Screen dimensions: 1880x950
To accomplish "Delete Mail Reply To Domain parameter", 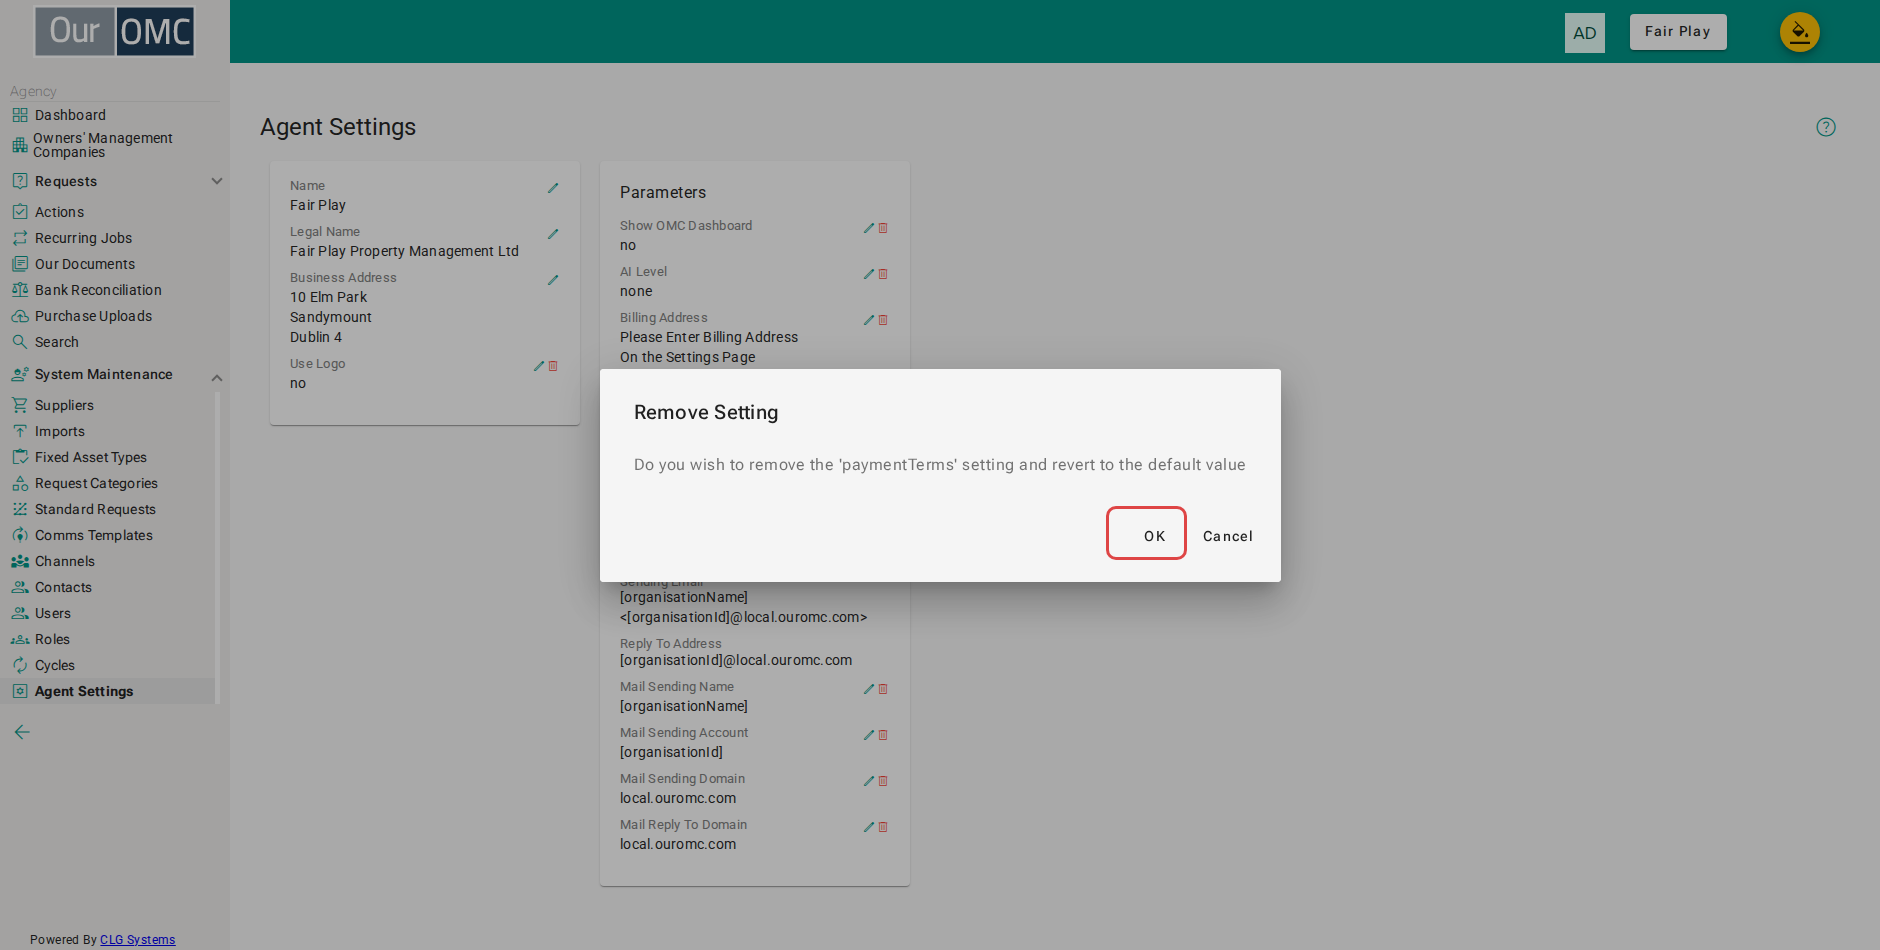I will (x=883, y=827).
